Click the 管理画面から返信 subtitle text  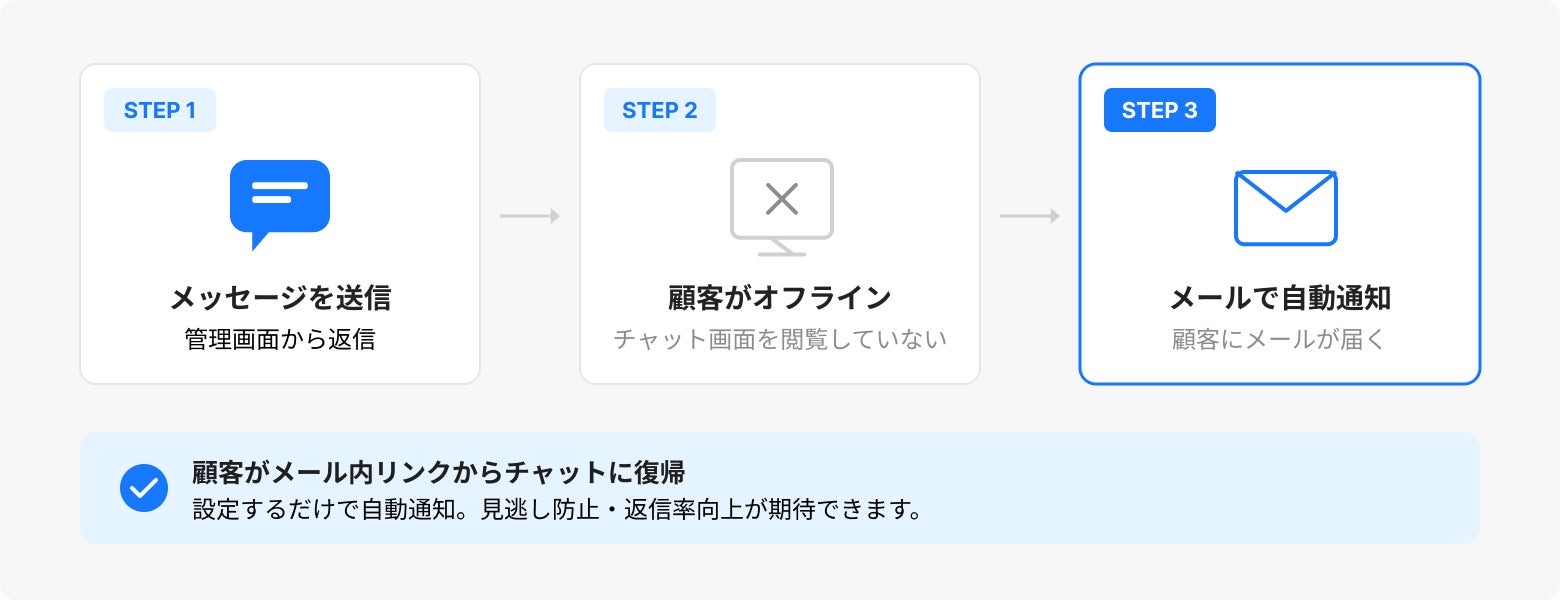[x=280, y=340]
